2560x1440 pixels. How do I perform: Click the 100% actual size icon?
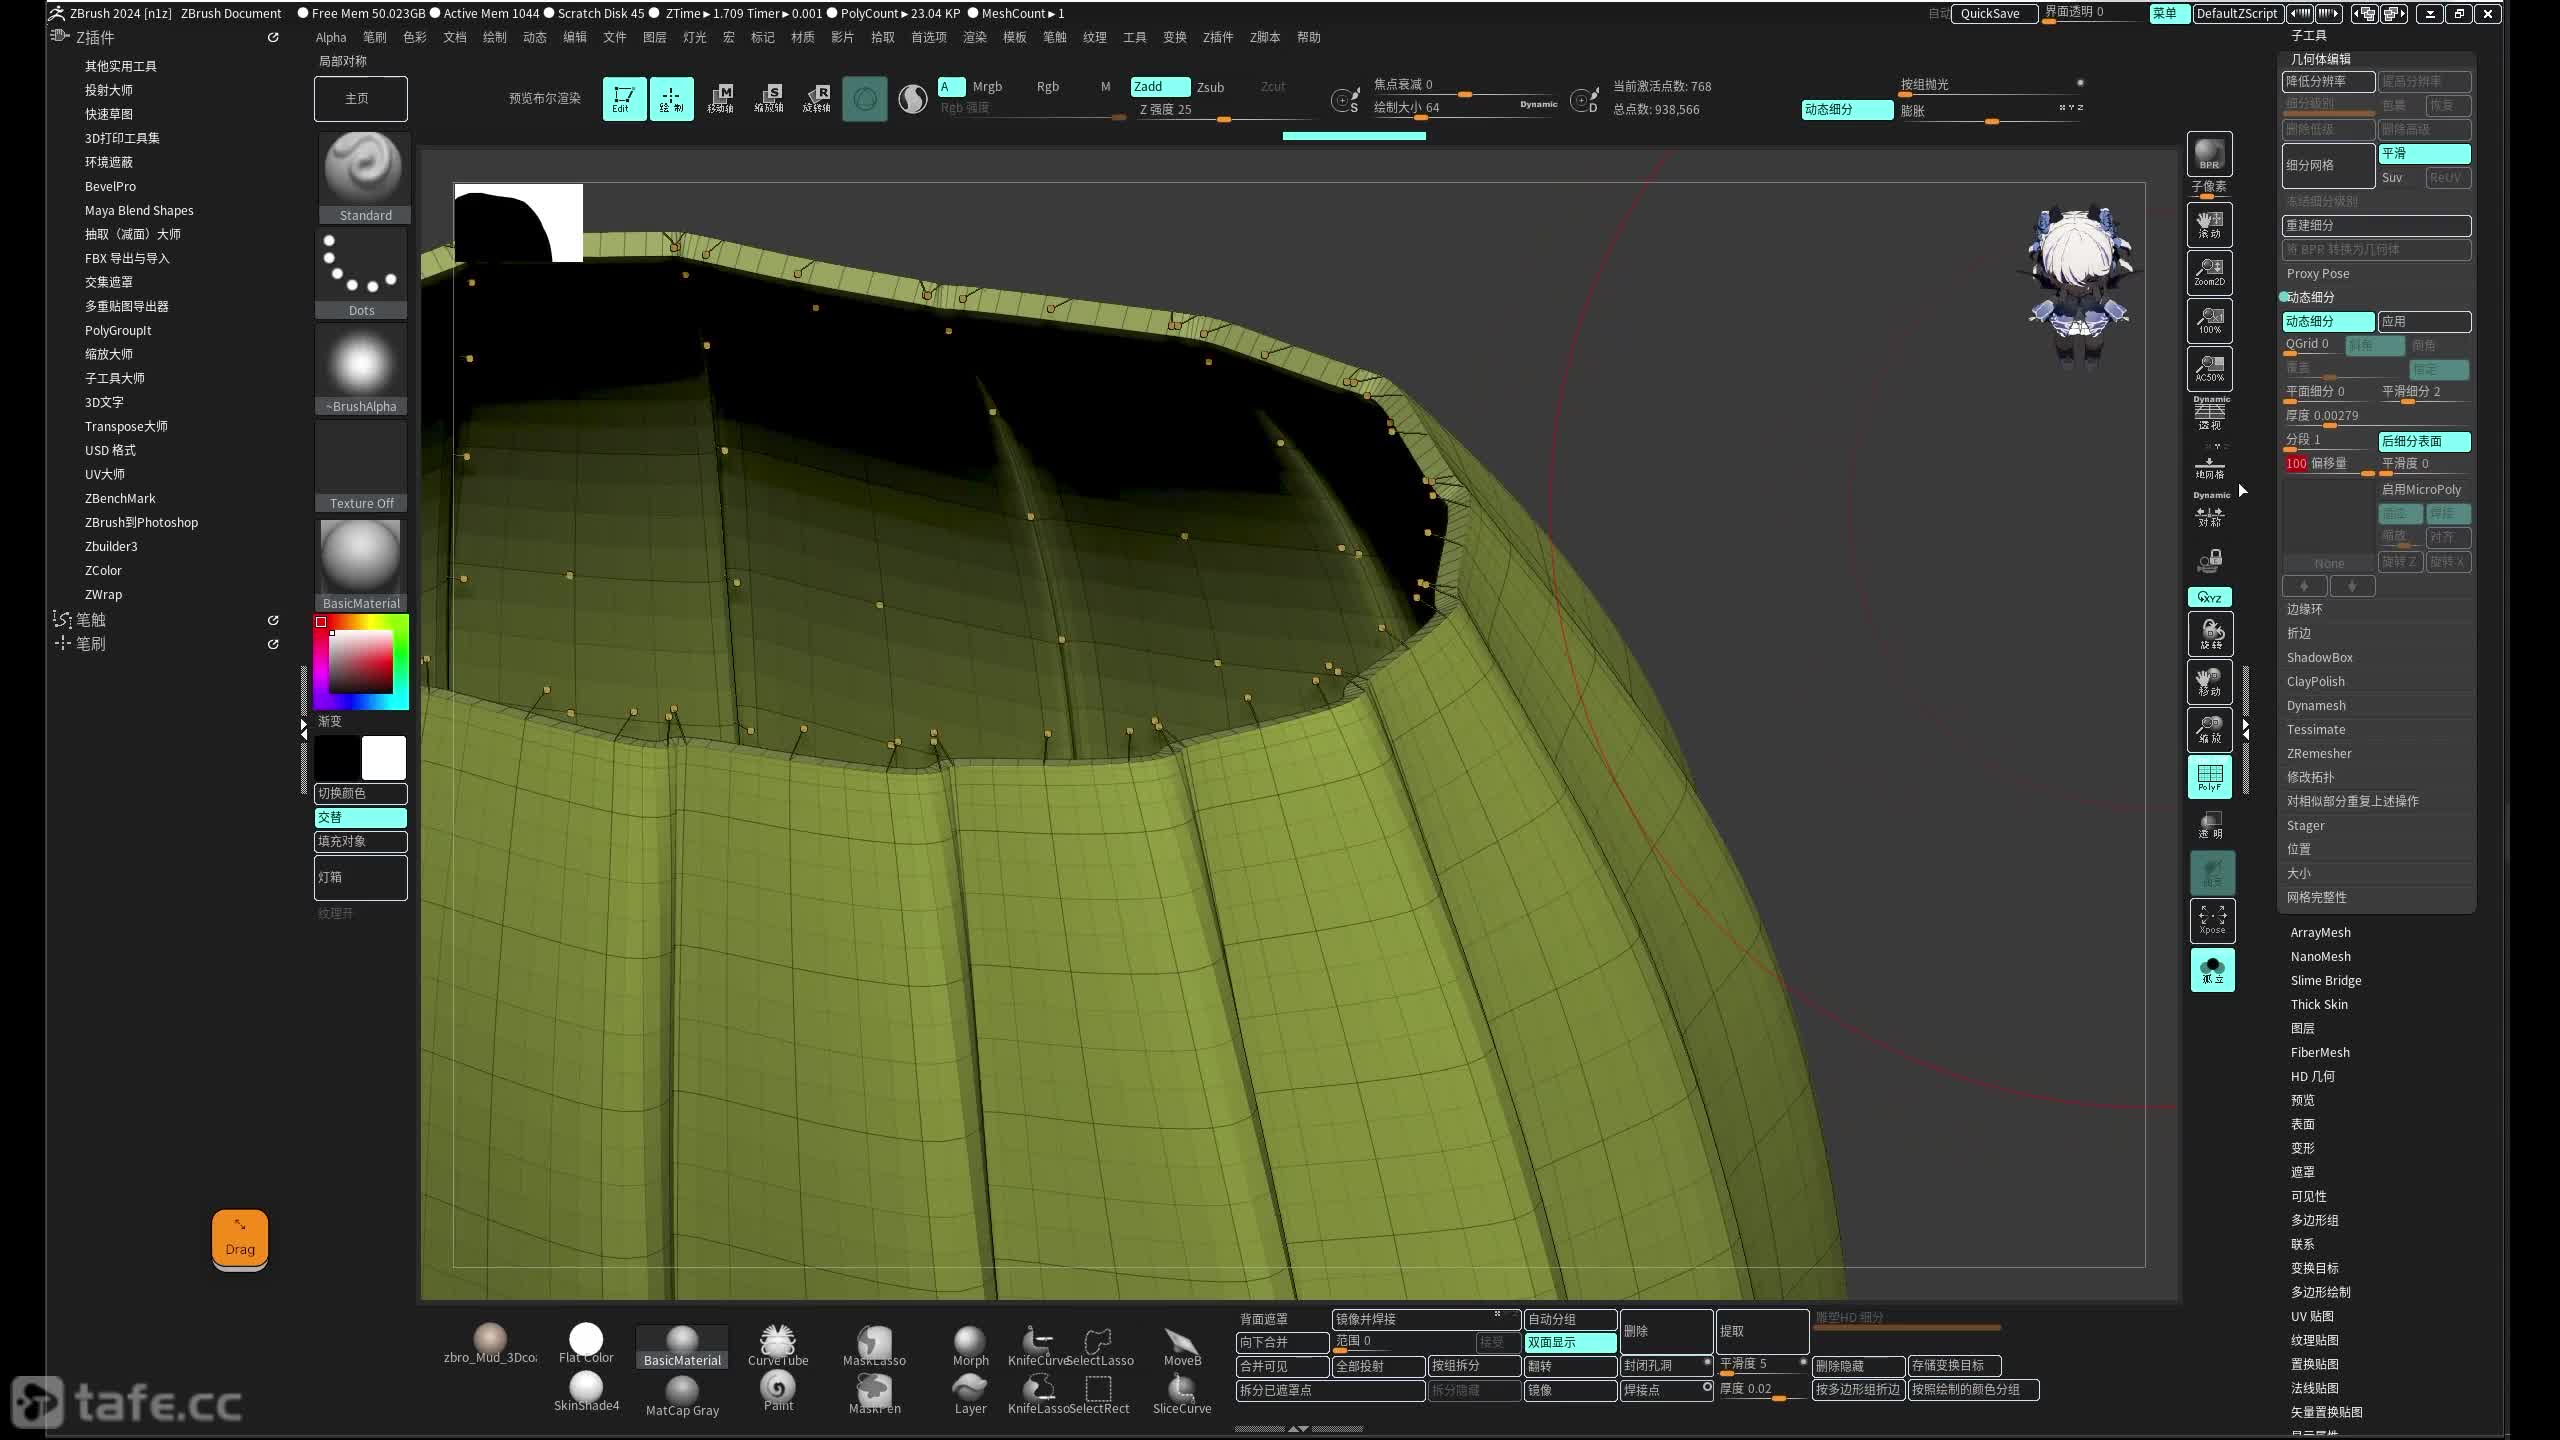(x=2209, y=320)
